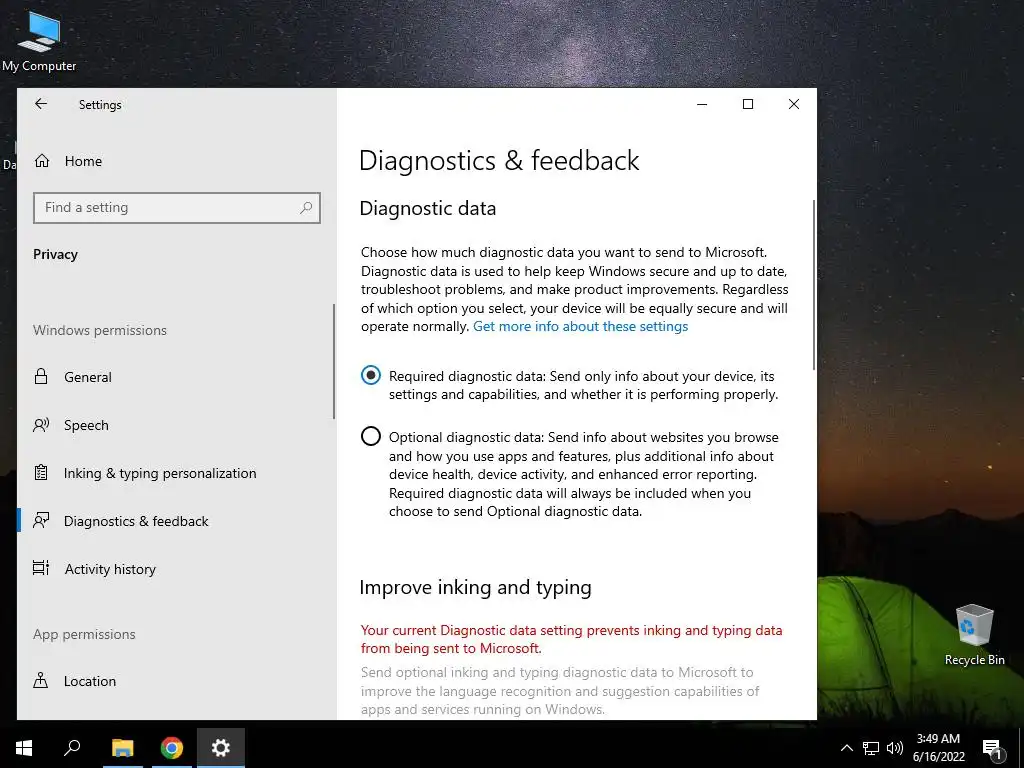
Task: Click the Speech icon in sidebar
Action: [40, 425]
